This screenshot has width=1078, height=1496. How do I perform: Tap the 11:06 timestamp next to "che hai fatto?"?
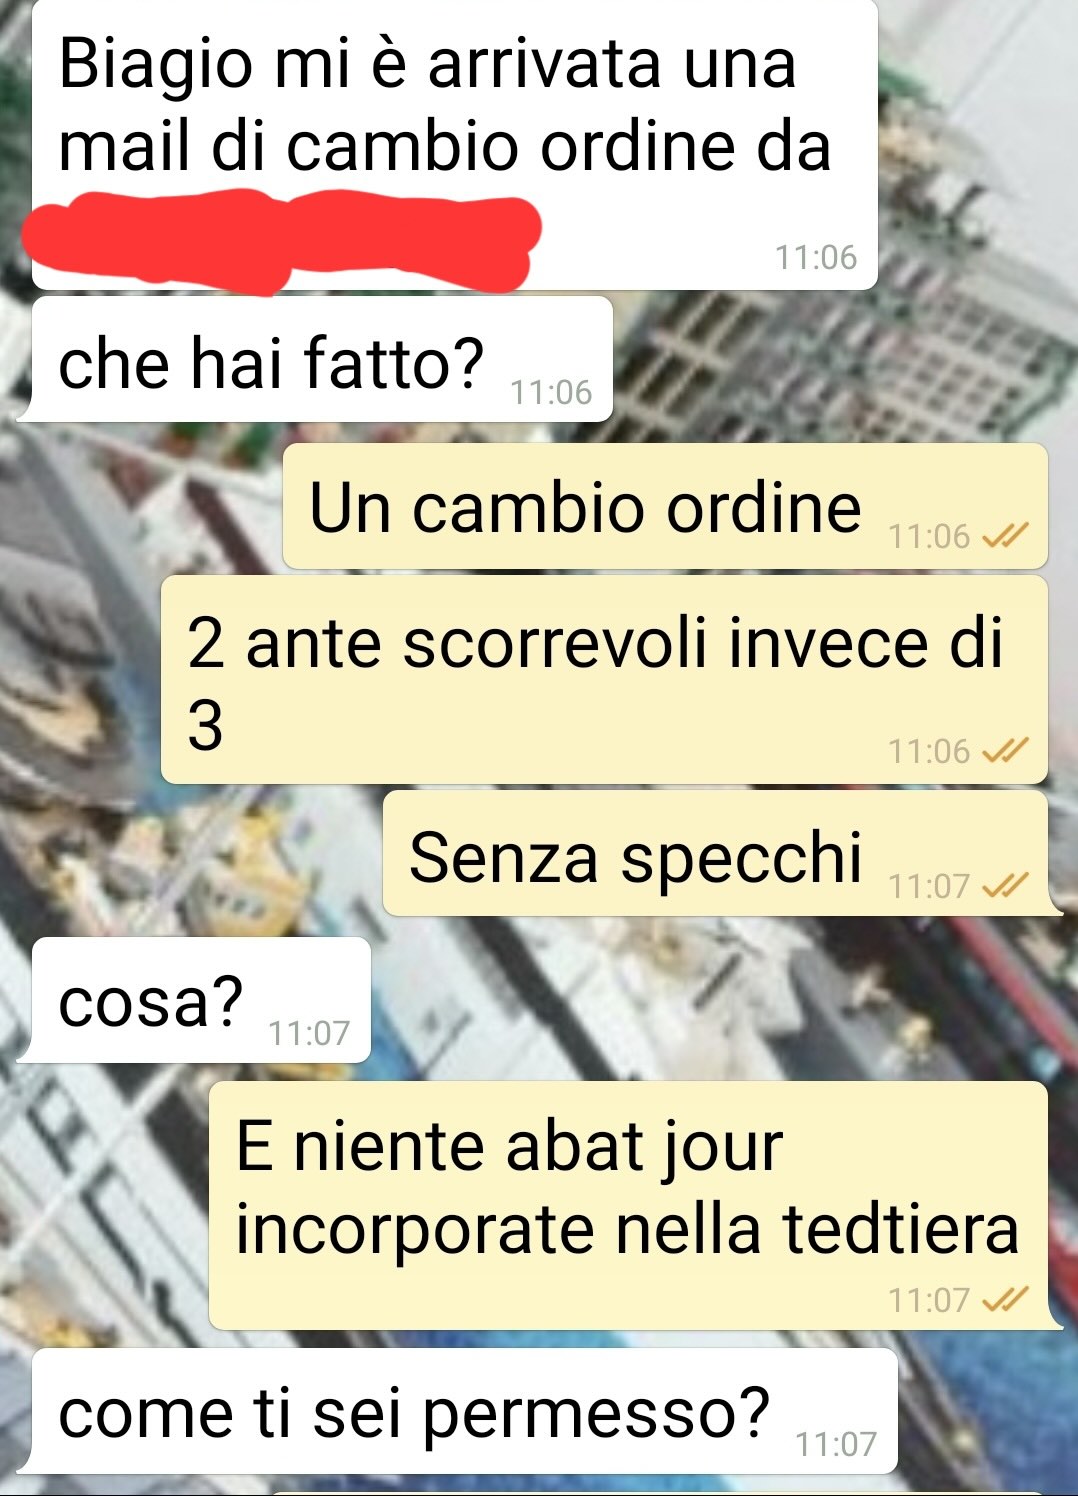[551, 392]
